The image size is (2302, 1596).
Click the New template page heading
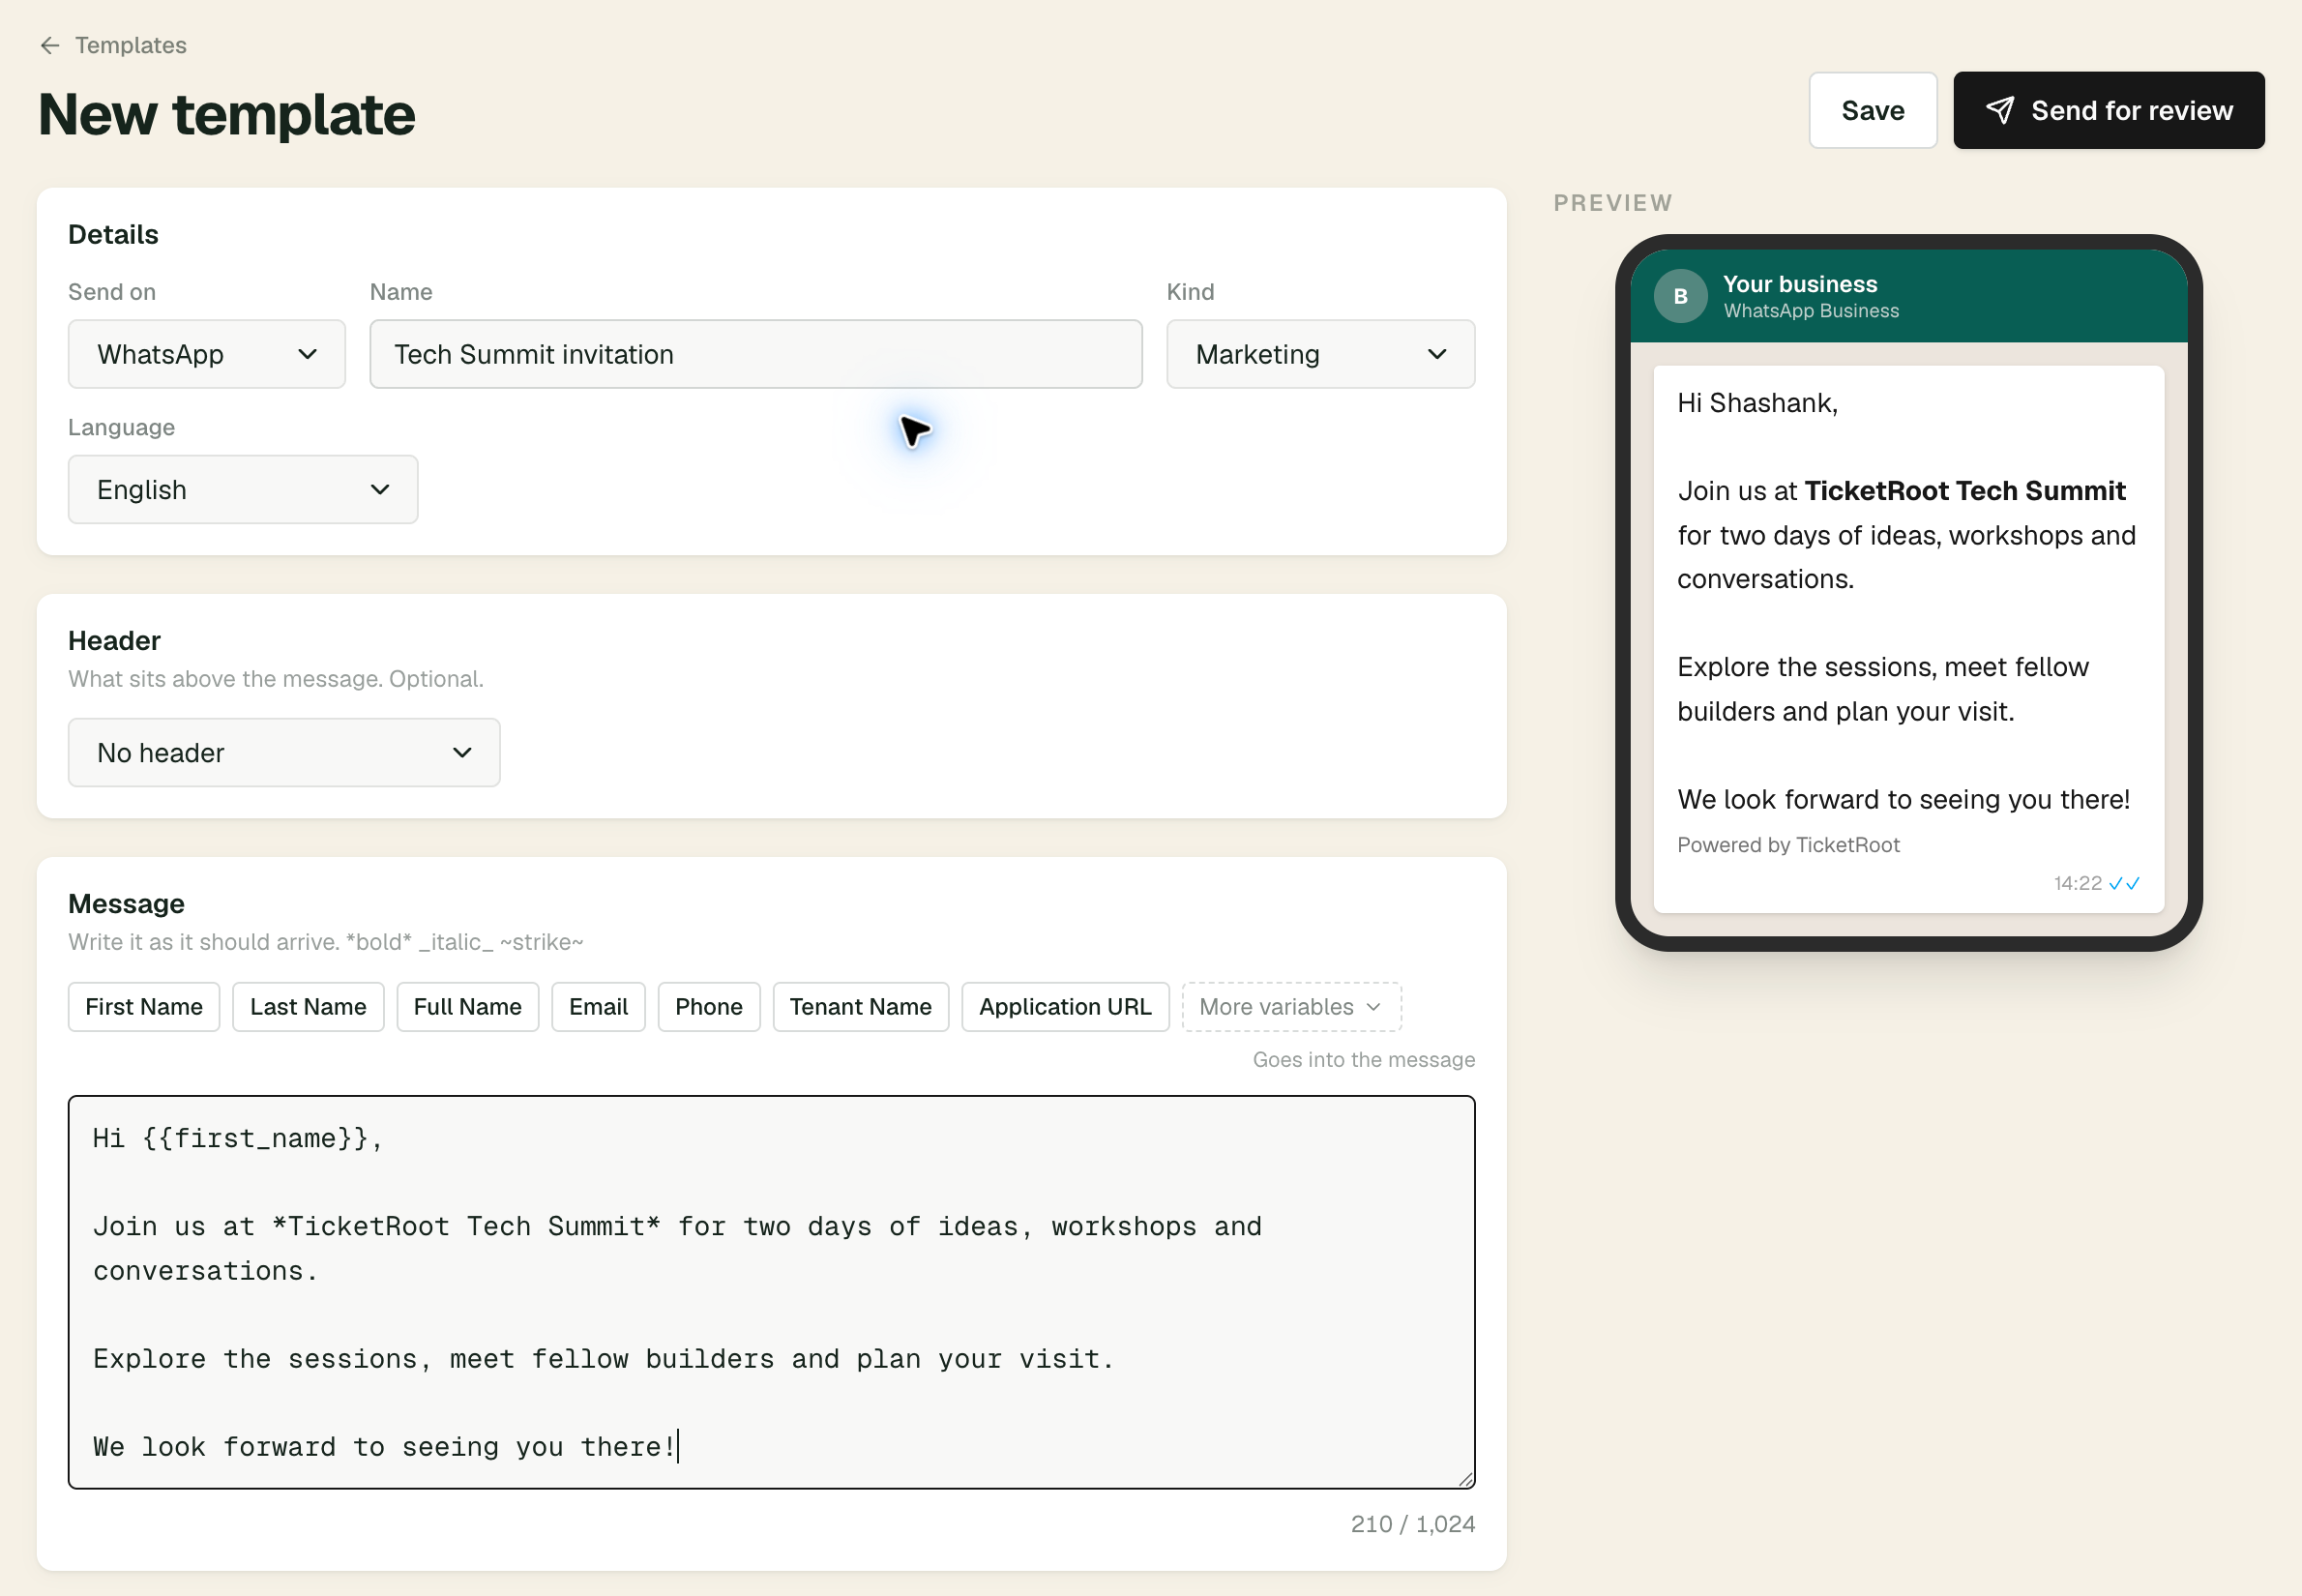226,114
